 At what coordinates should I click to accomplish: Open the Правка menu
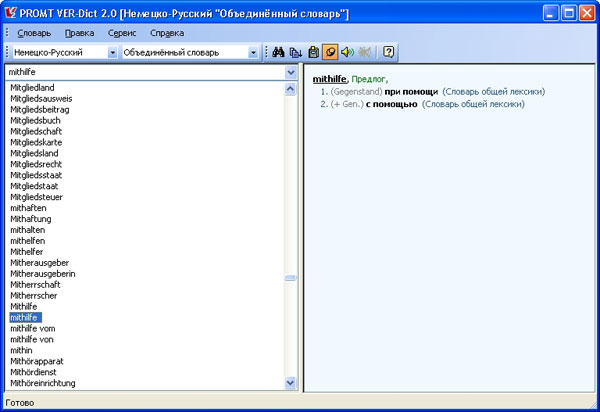click(80, 33)
